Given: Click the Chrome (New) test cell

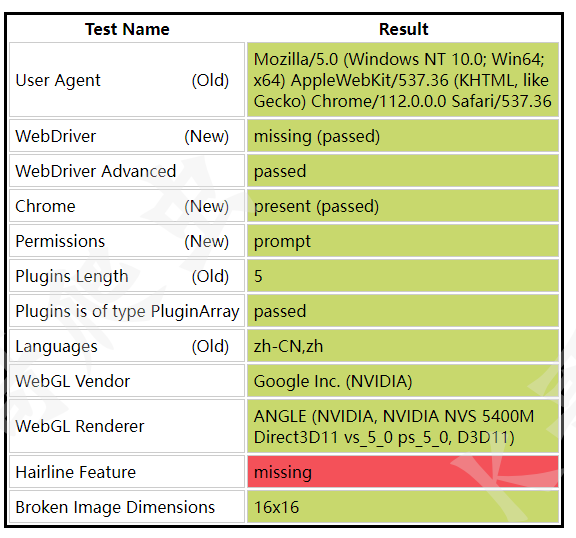Looking at the screenshot, I should [x=127, y=206].
